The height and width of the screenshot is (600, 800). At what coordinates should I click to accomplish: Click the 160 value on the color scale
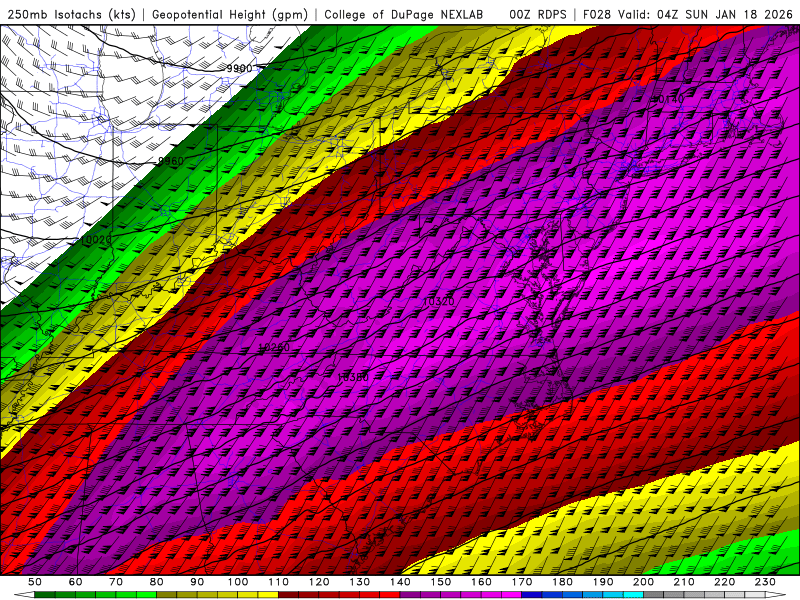point(482,582)
